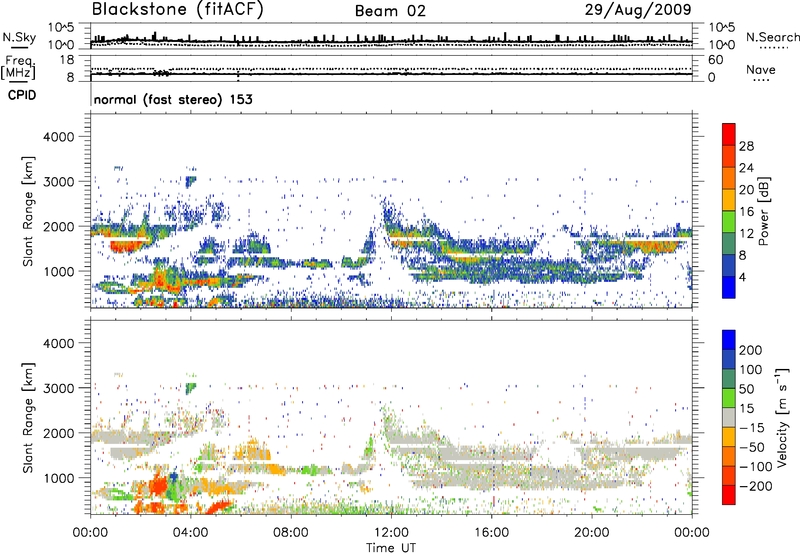Viewport: 800px width, 554px height.
Task: Select the "08:00" time tick label
Action: [291, 533]
